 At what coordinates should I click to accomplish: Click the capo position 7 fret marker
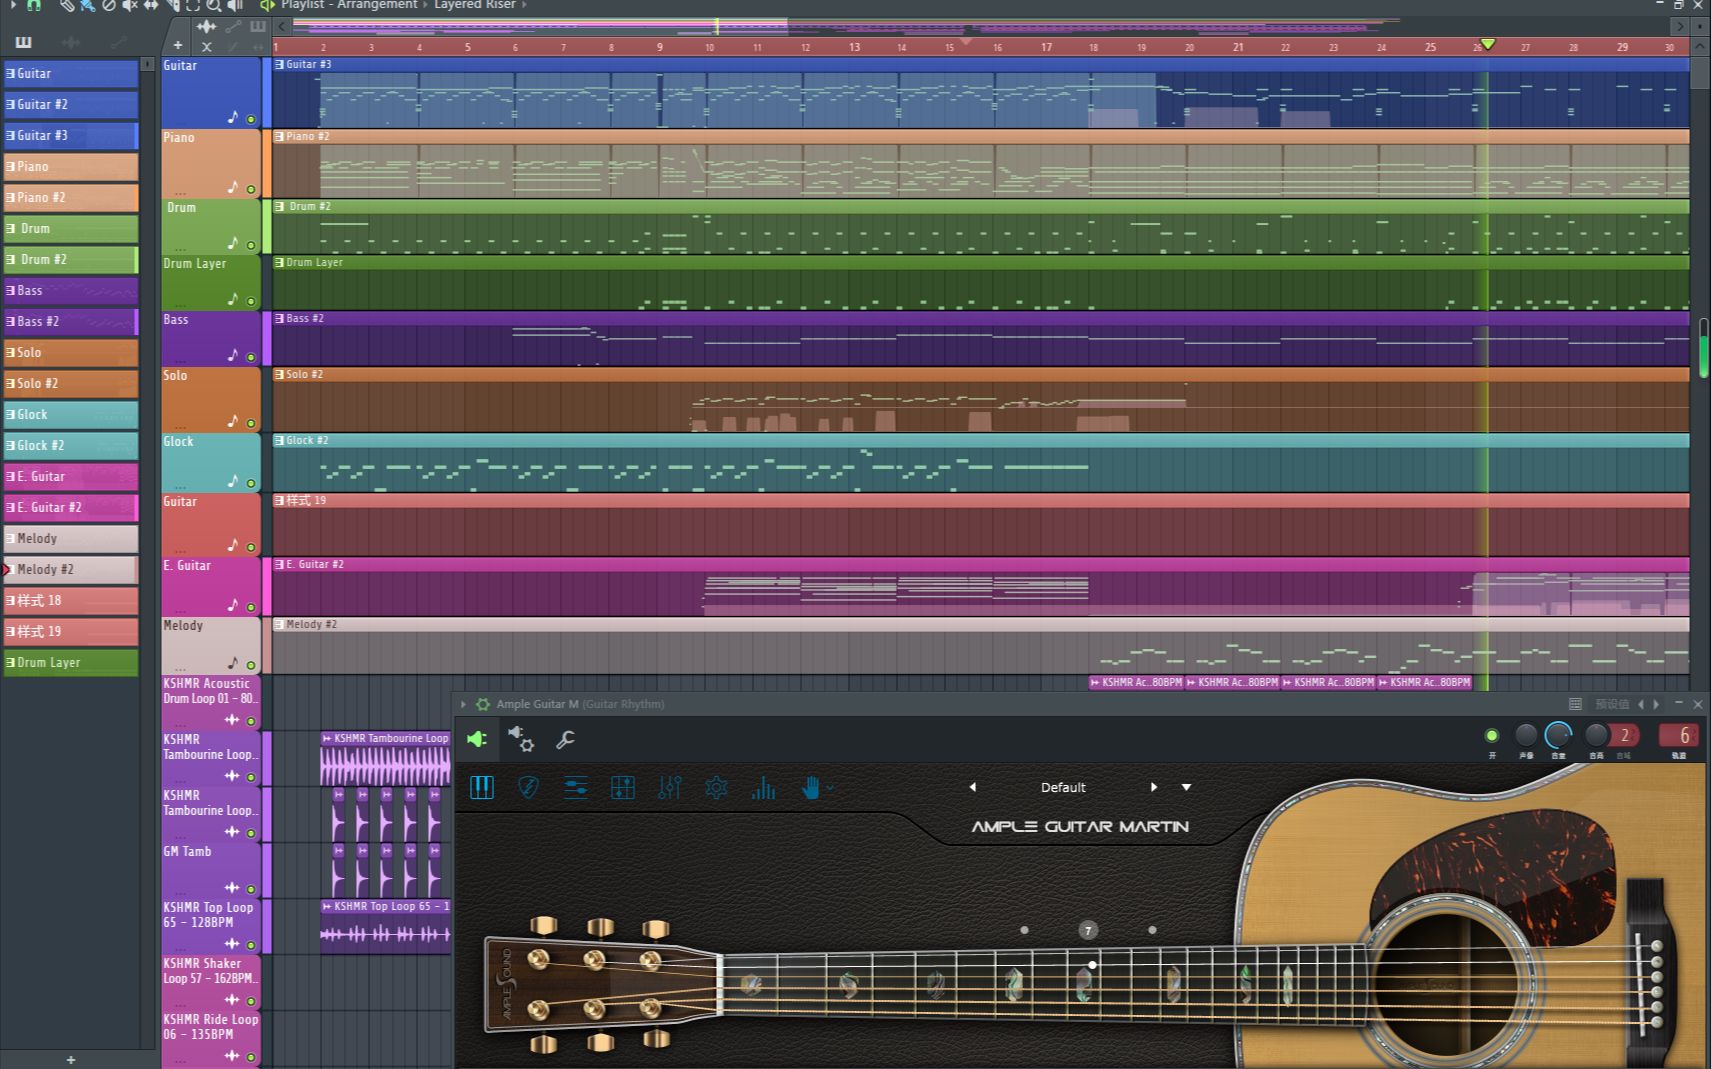(1088, 930)
